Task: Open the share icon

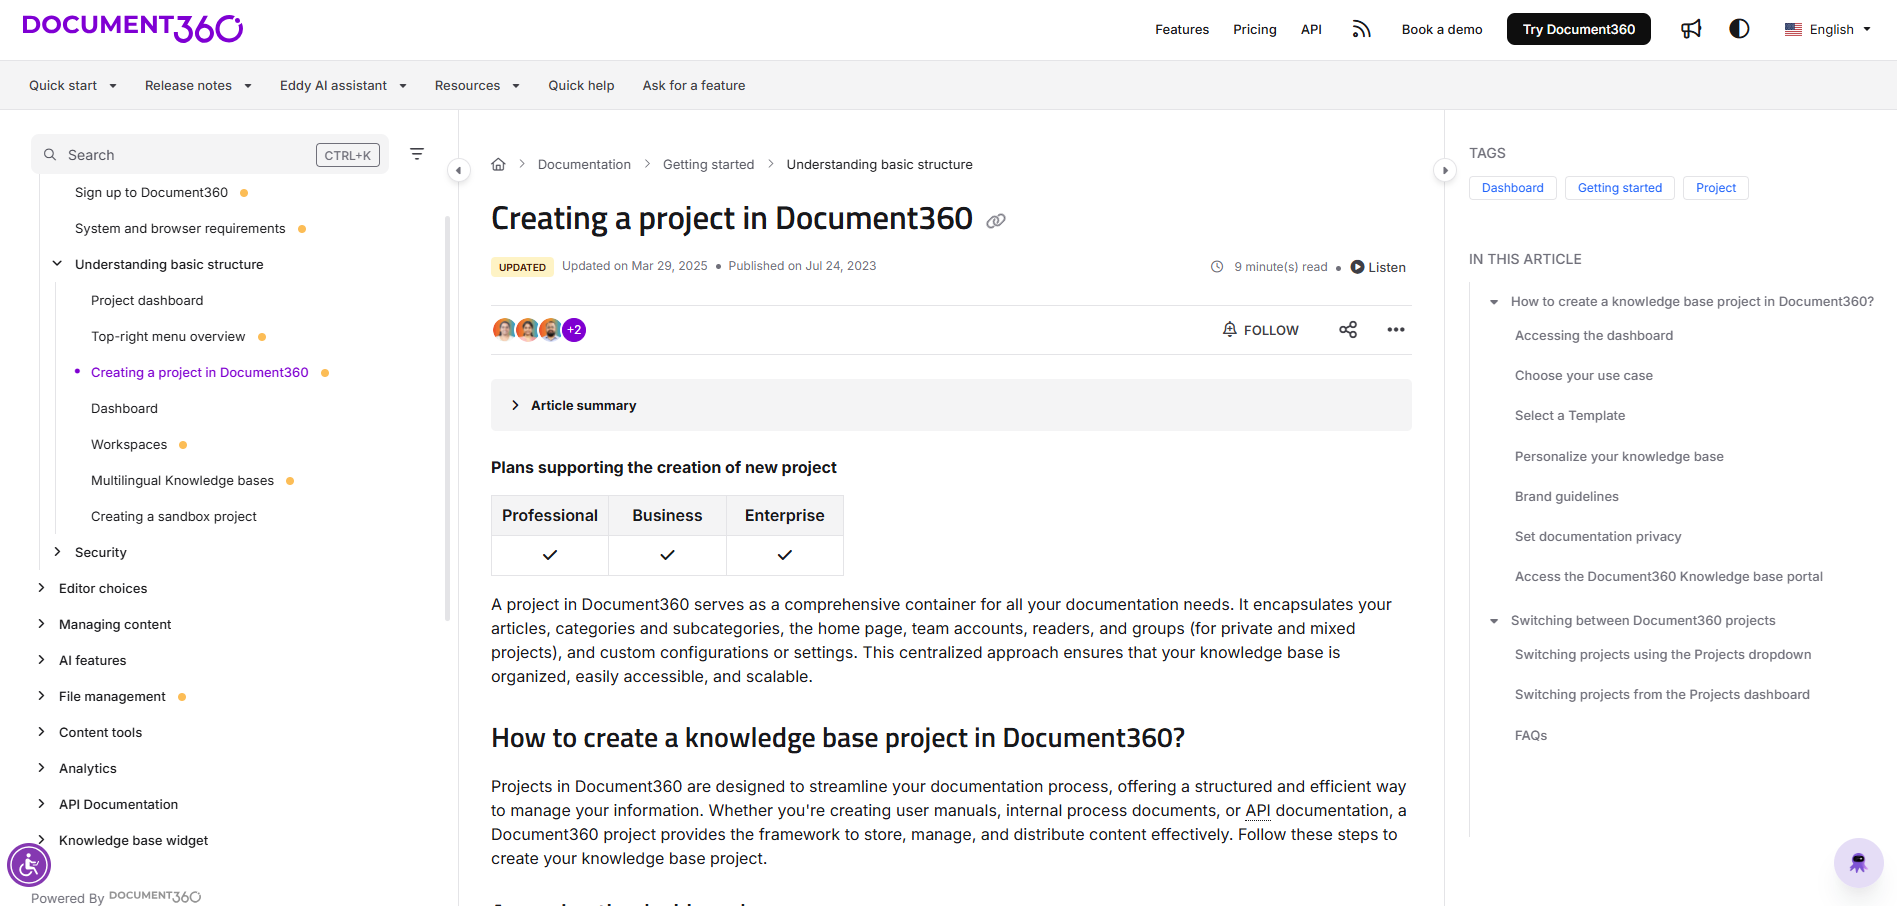Action: (1348, 330)
